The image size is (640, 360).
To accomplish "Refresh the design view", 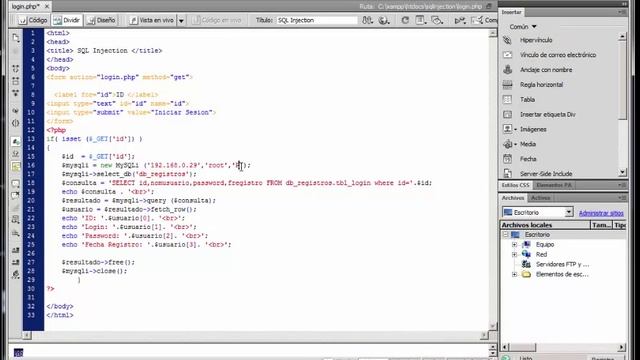I will (404, 20).
